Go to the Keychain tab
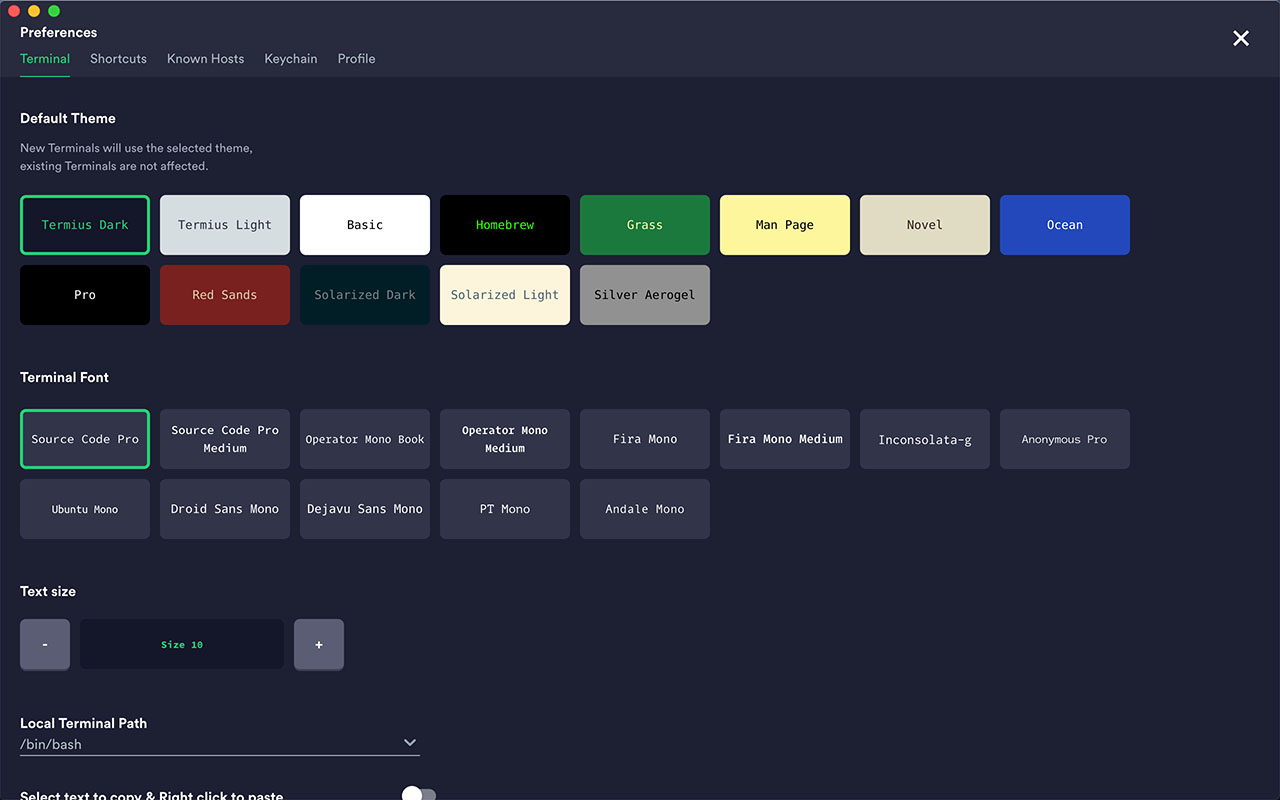Screen dimensions: 1280x800 (x=291, y=59)
